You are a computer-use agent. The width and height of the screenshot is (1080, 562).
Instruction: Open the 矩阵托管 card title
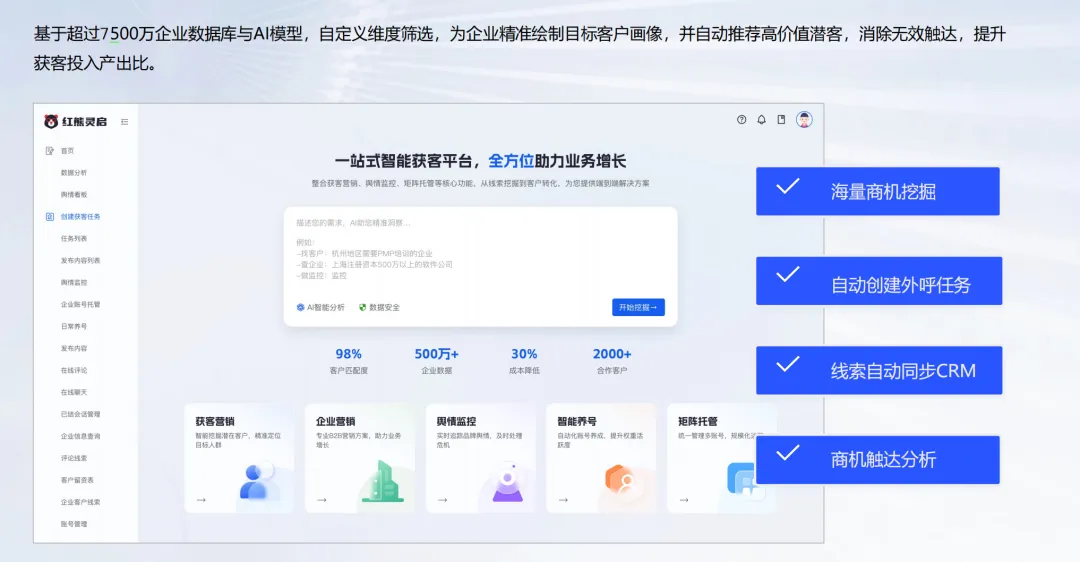click(698, 421)
